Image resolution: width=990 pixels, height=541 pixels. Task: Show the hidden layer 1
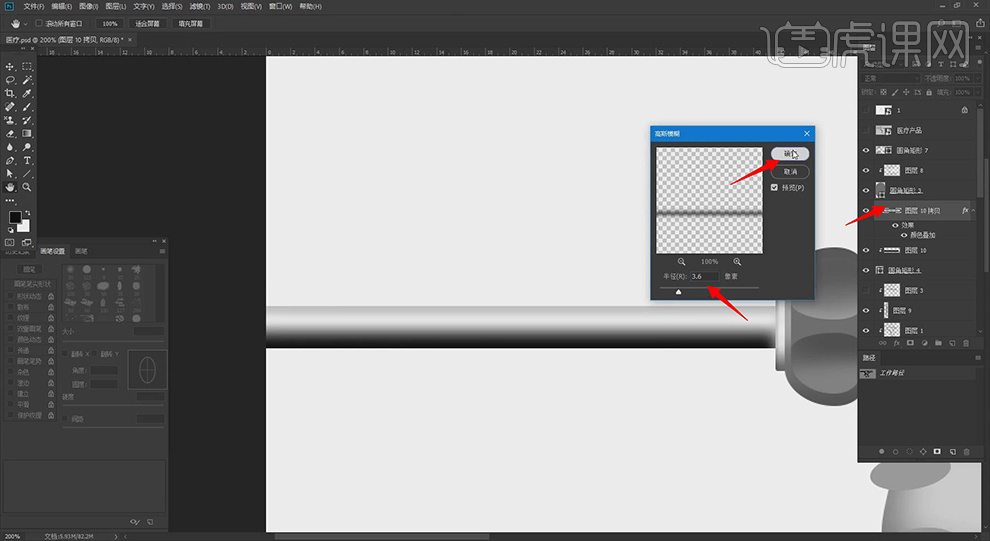(x=866, y=110)
